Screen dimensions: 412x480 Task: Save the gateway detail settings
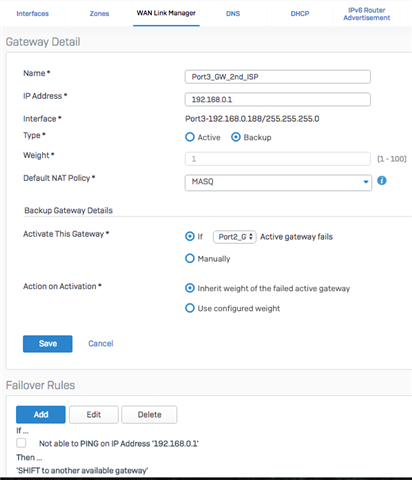click(48, 344)
